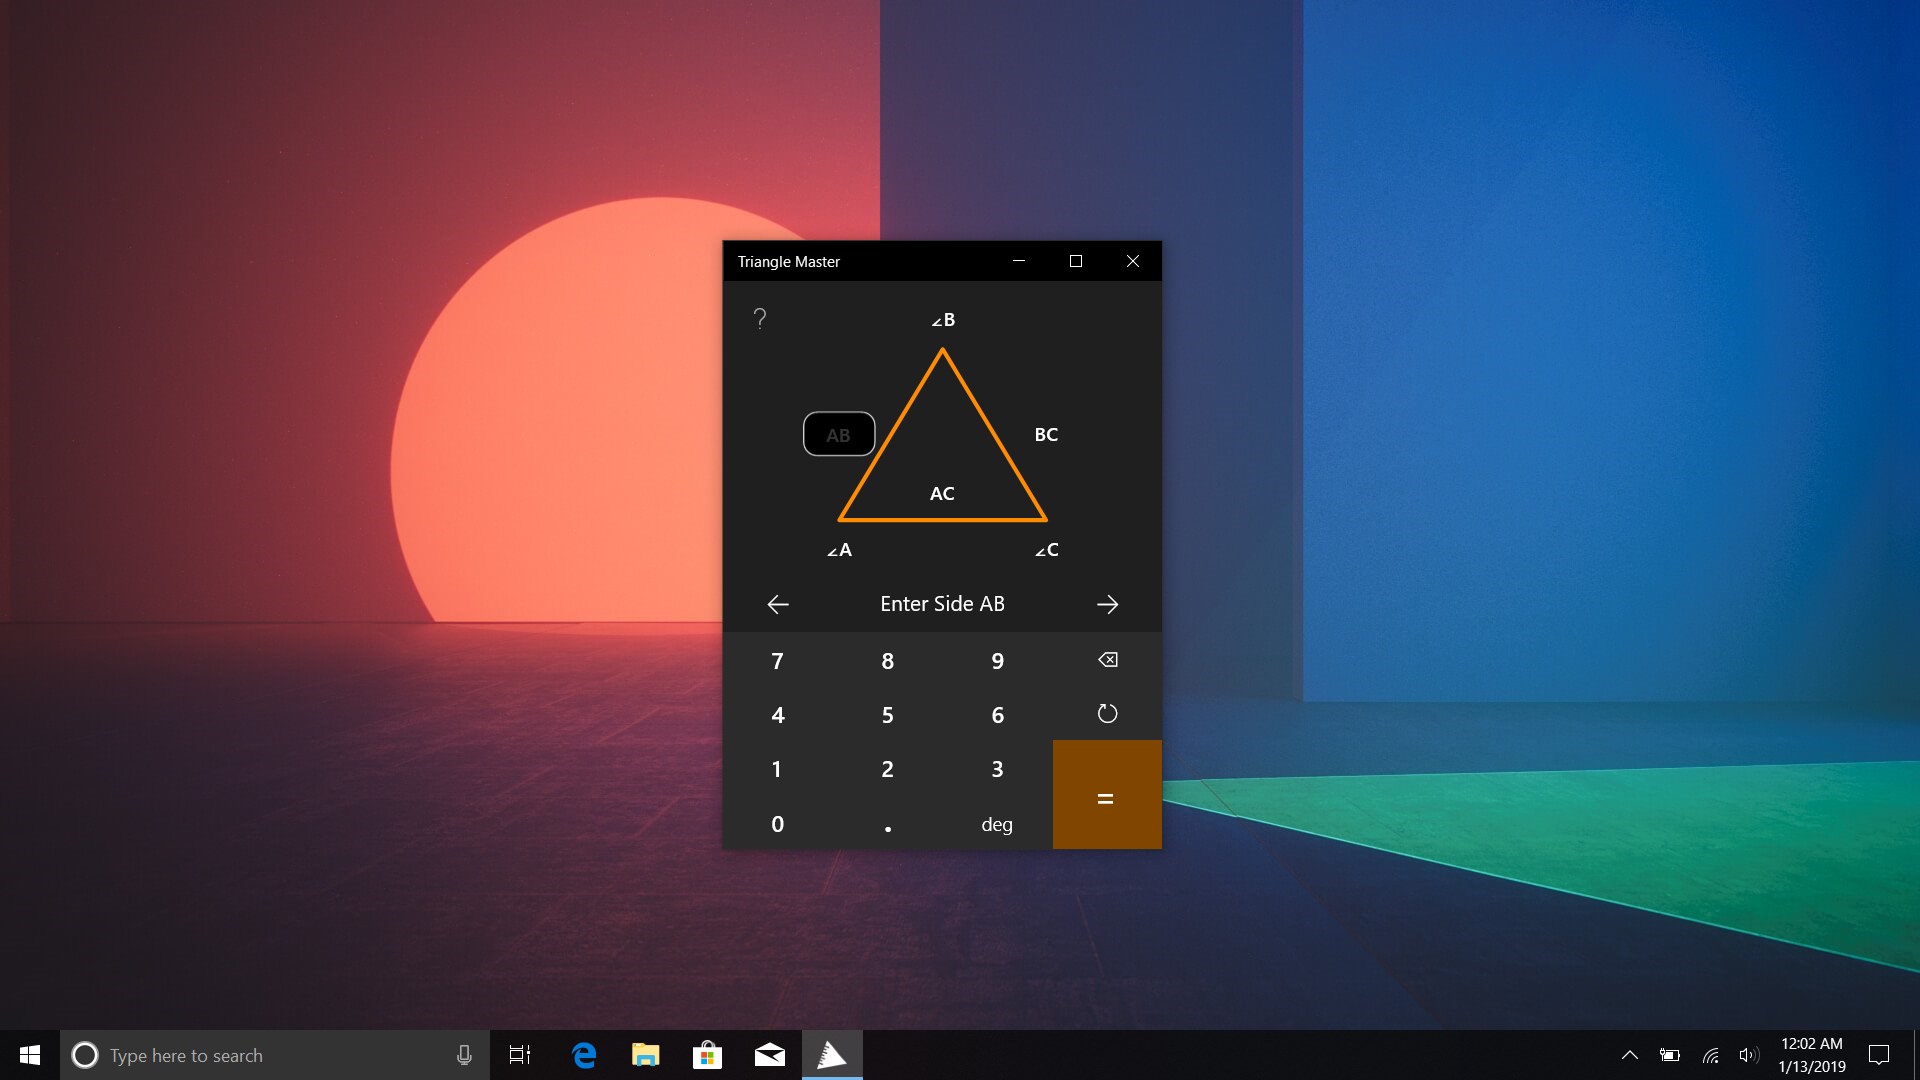The width and height of the screenshot is (1920, 1080).
Task: Go to previous field with left arrow
Action: coord(778,604)
